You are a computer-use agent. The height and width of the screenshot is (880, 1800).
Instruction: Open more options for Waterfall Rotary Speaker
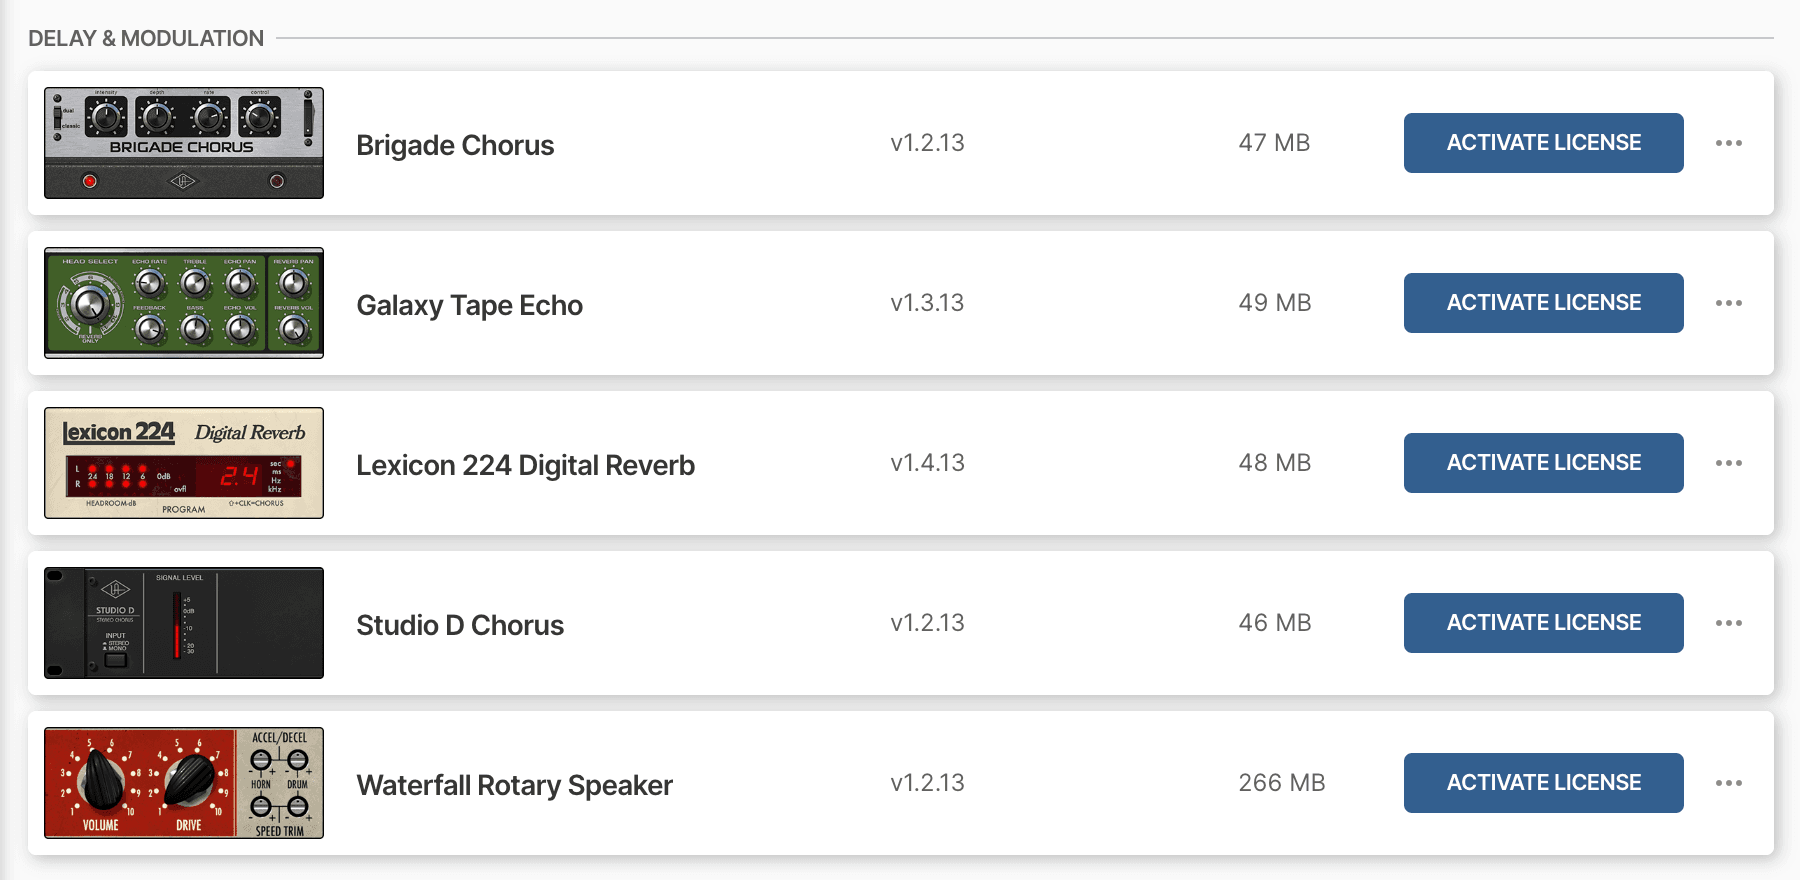coord(1728,783)
